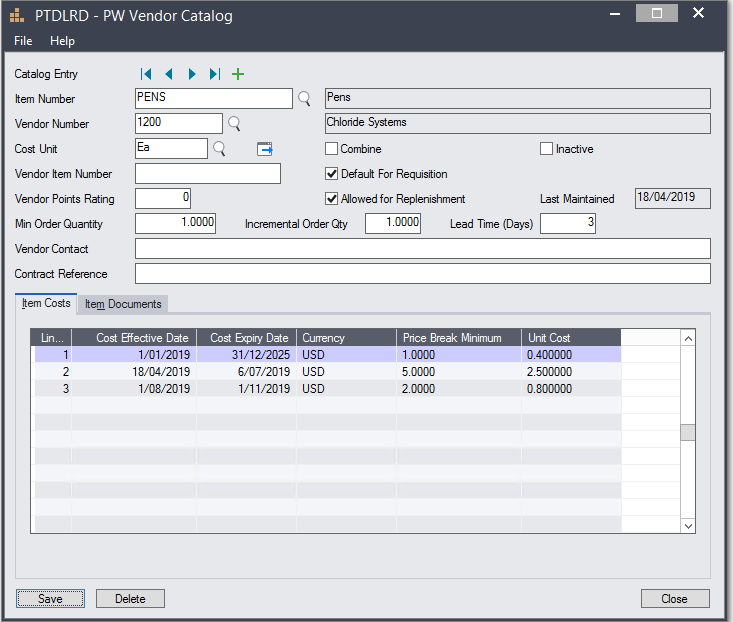Image resolution: width=733 pixels, height=622 pixels.
Task: Select unit cost 0.800000 cell
Action: click(x=572, y=389)
